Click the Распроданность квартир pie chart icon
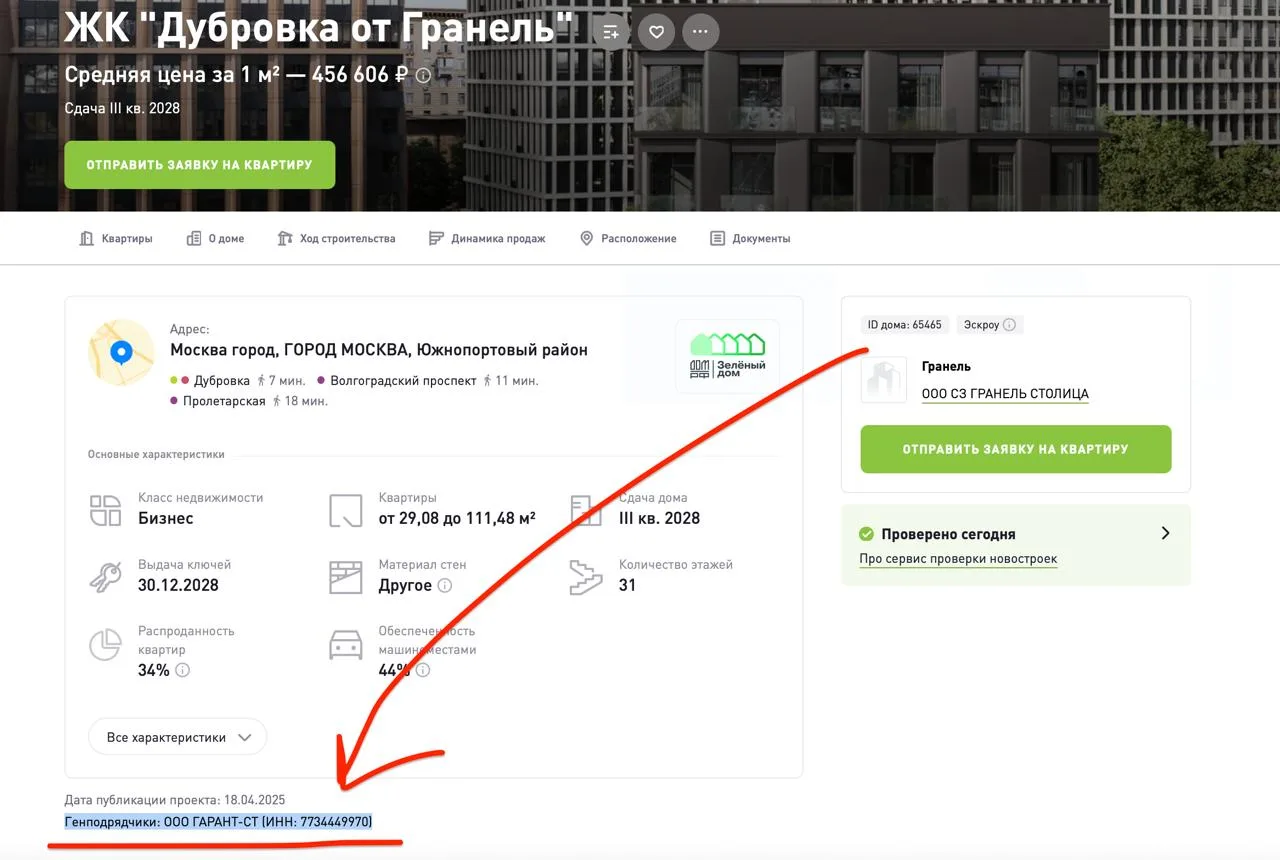1280x860 pixels. click(x=105, y=645)
